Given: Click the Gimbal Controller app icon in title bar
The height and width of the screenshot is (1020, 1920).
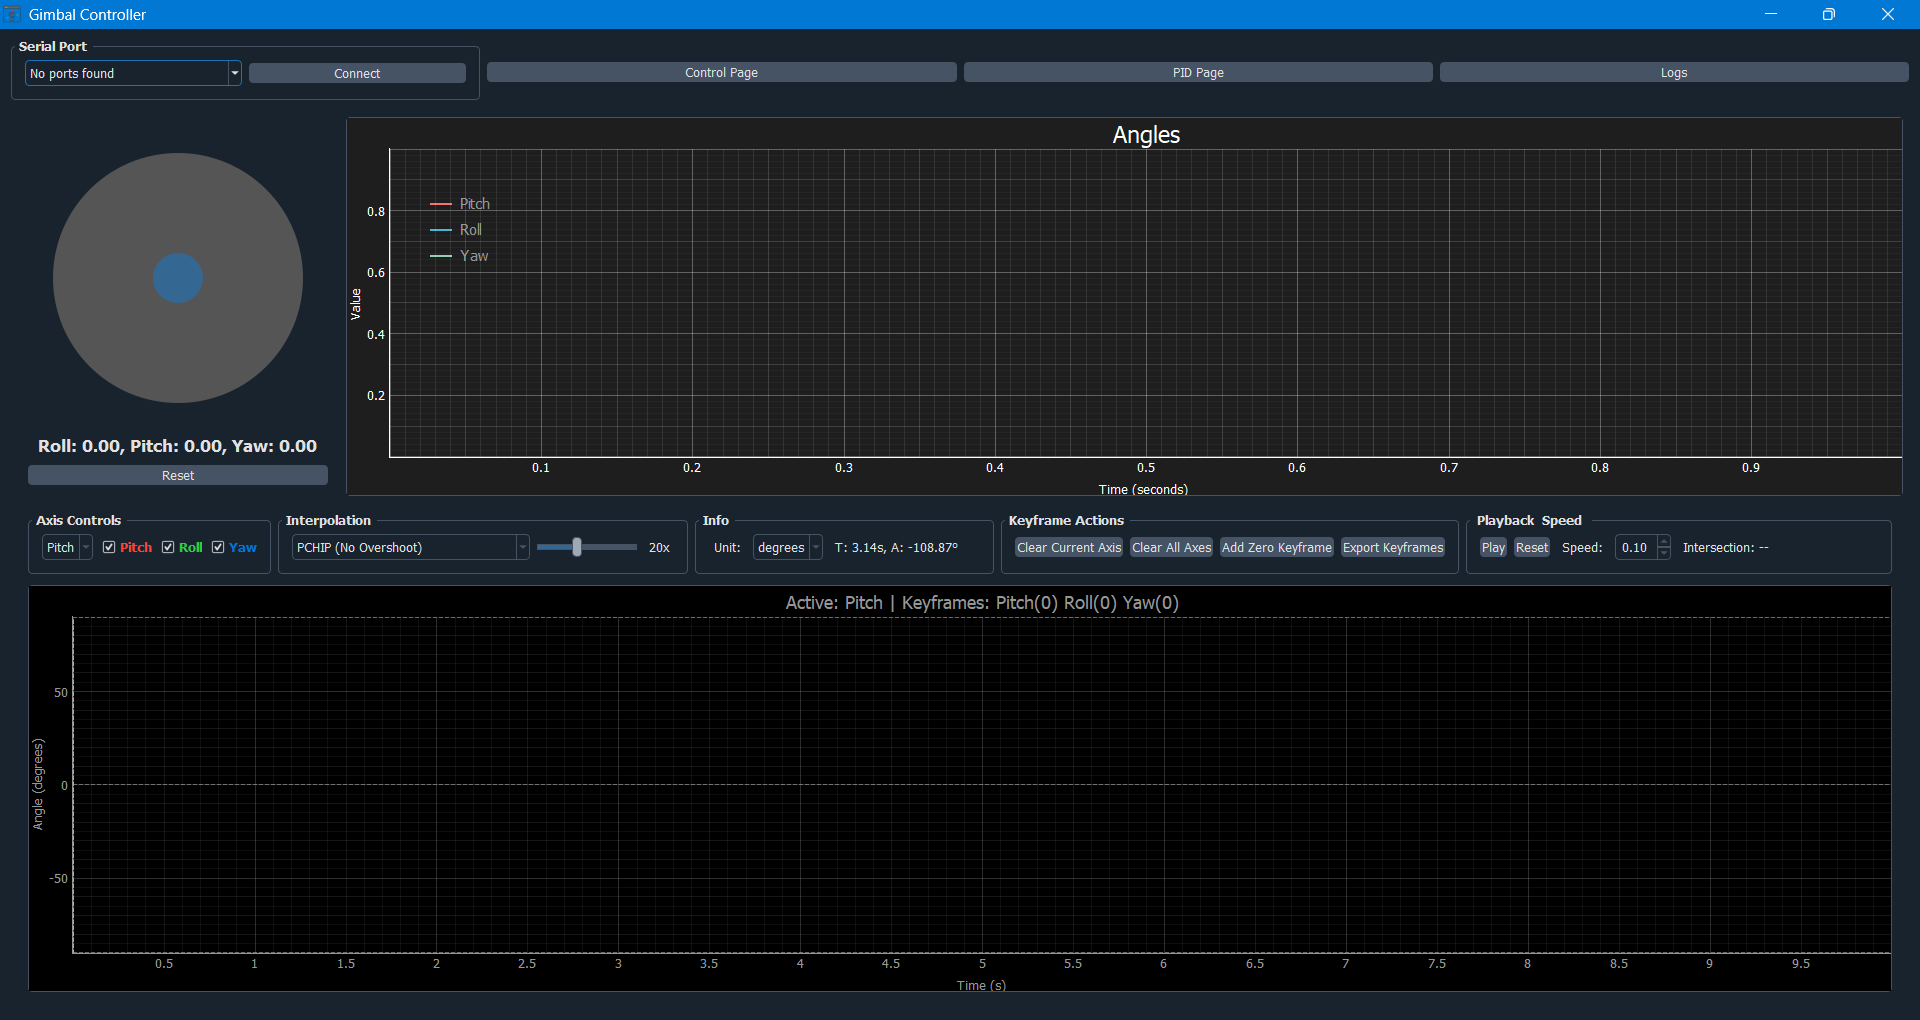Looking at the screenshot, I should tap(13, 14).
